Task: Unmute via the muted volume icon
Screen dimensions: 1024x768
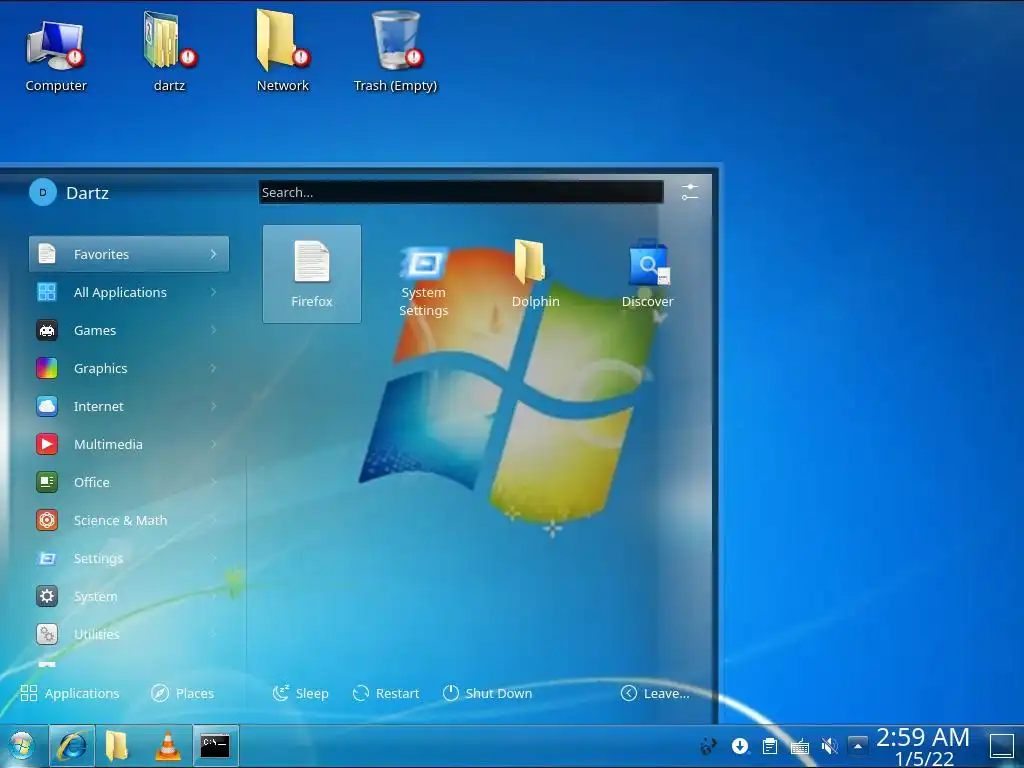Action: pyautogui.click(x=829, y=745)
